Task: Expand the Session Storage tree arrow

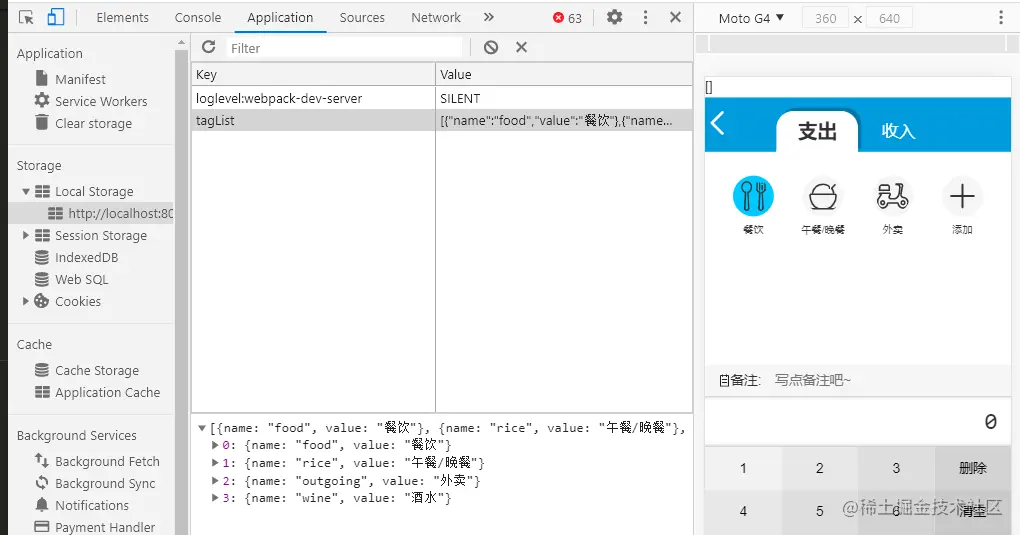Action: pos(26,235)
